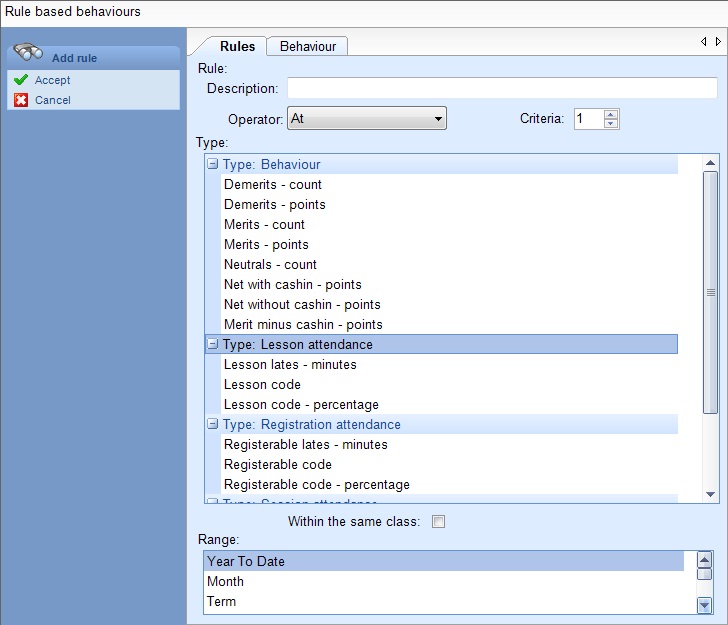
Task: Click the Type list scroll down arrow
Action: tap(710, 494)
